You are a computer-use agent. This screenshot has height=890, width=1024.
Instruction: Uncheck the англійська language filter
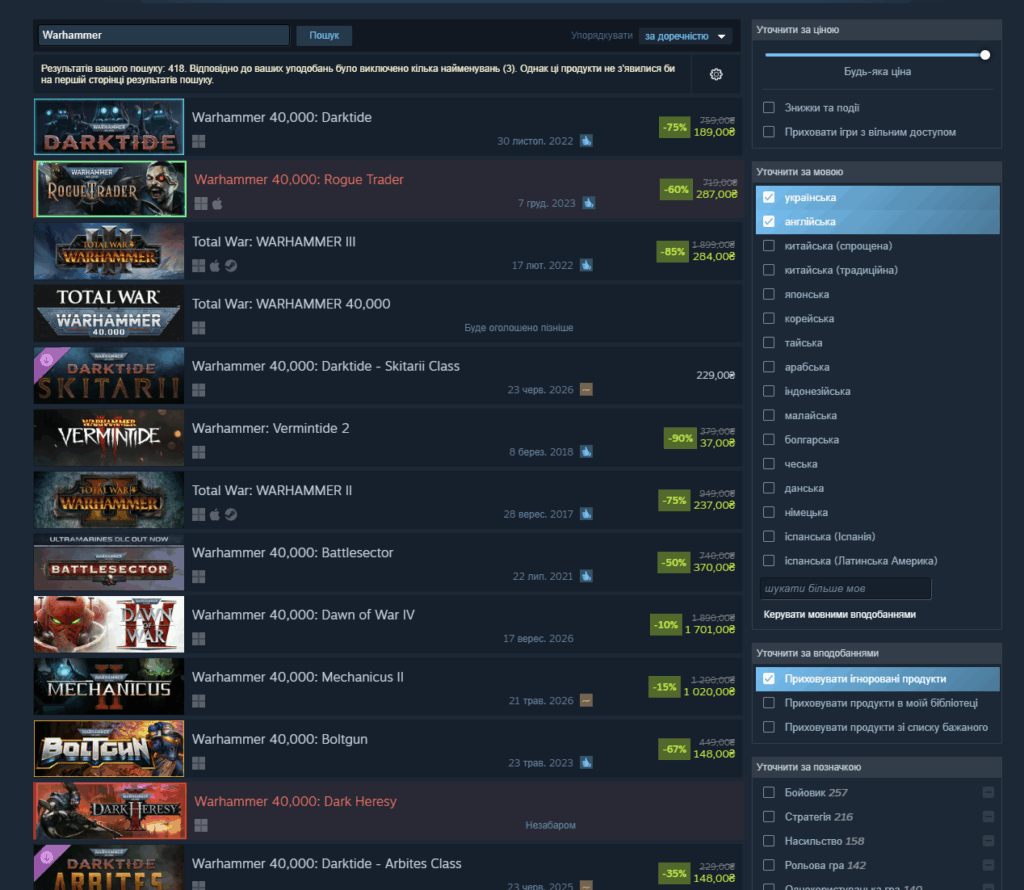tap(769, 221)
